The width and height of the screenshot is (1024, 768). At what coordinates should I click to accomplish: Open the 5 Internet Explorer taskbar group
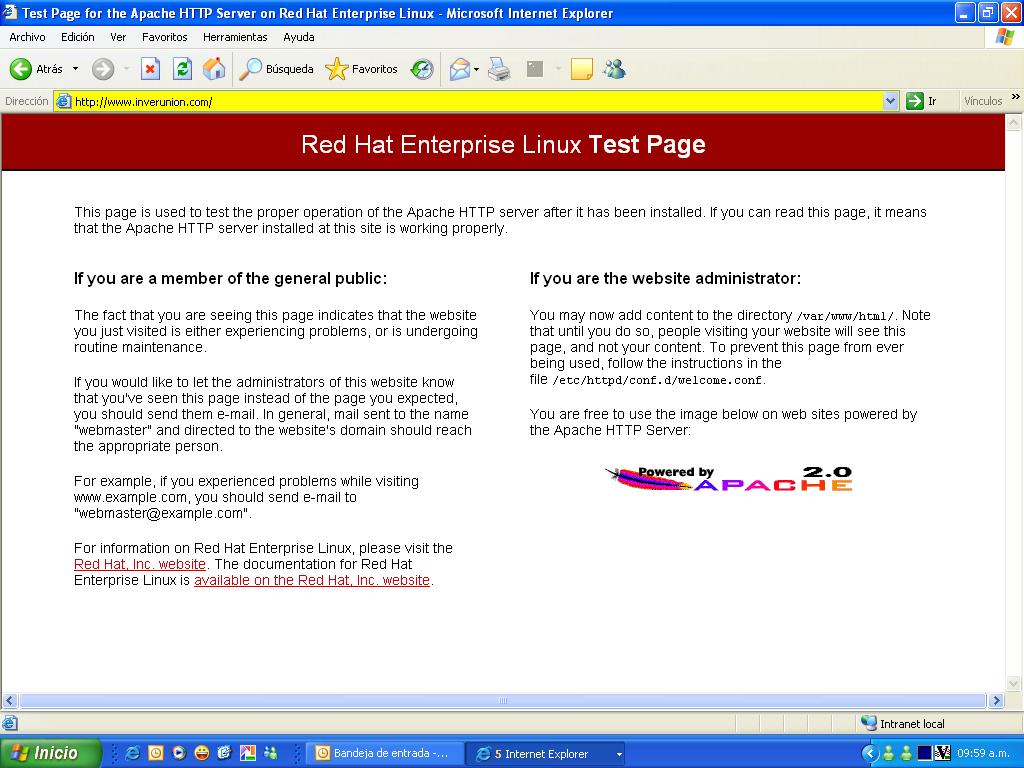[546, 754]
